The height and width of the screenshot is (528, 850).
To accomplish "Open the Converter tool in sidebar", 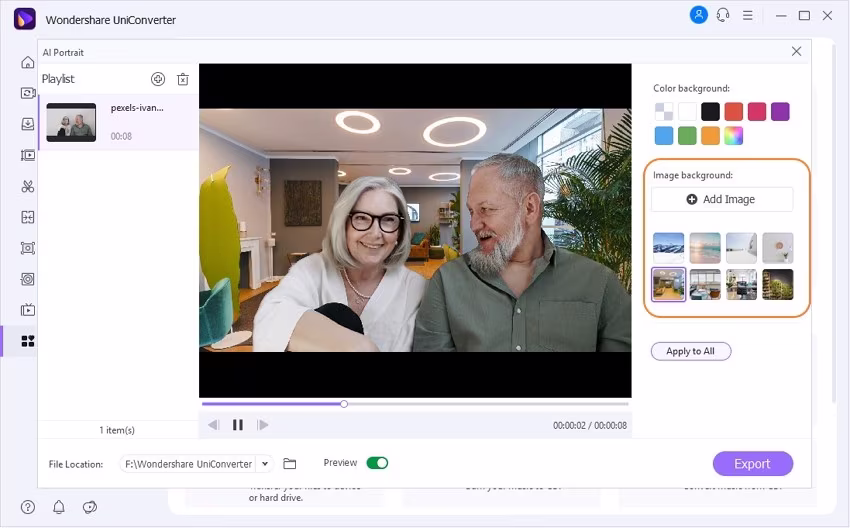I will click(28, 93).
